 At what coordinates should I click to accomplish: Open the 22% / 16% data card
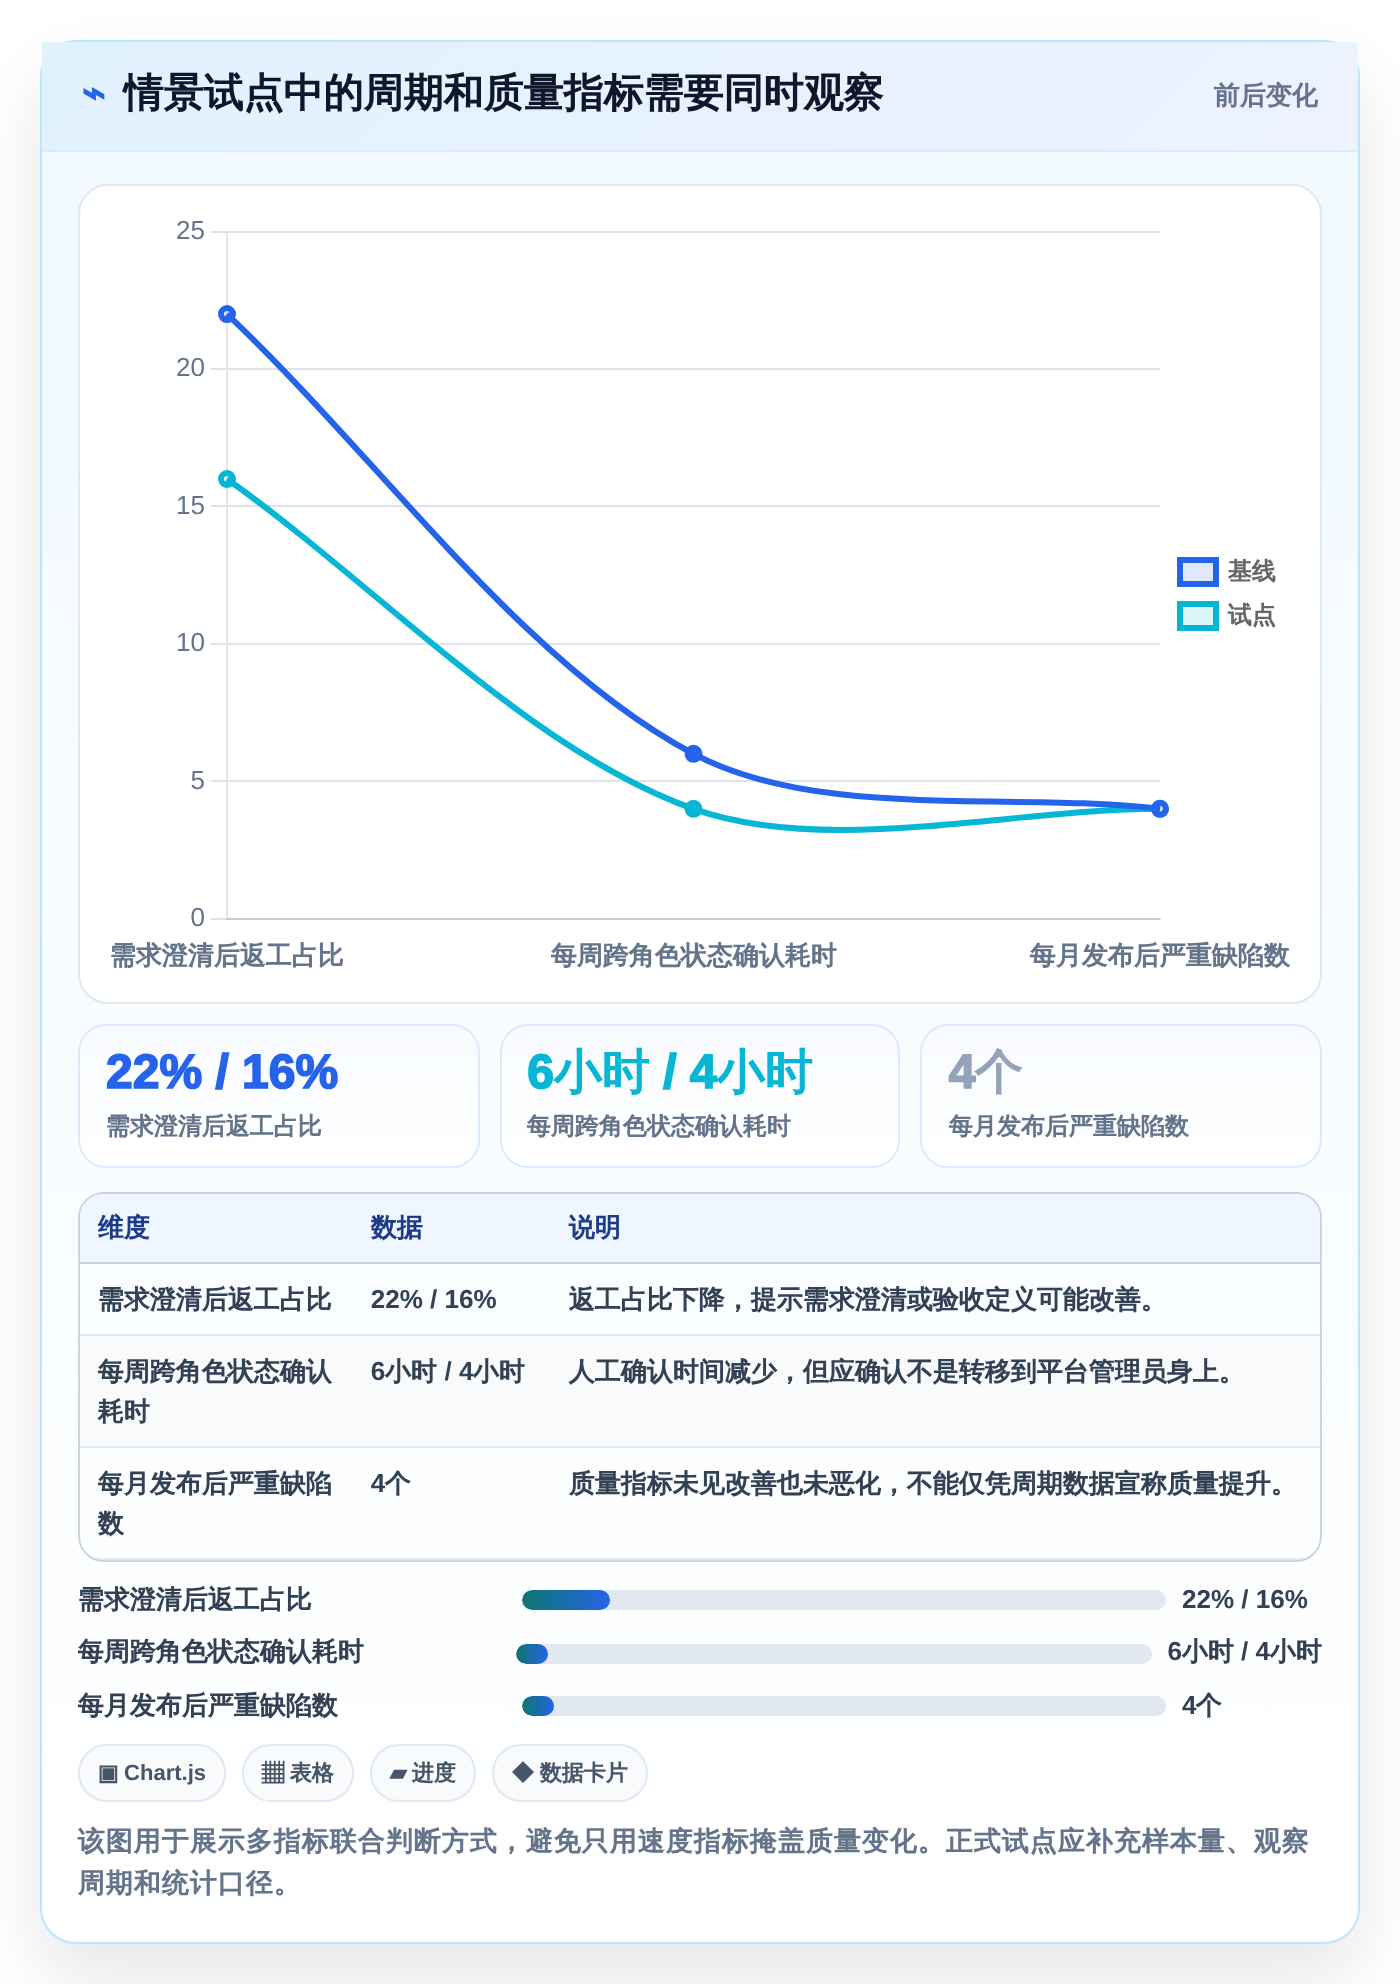pos(279,1096)
